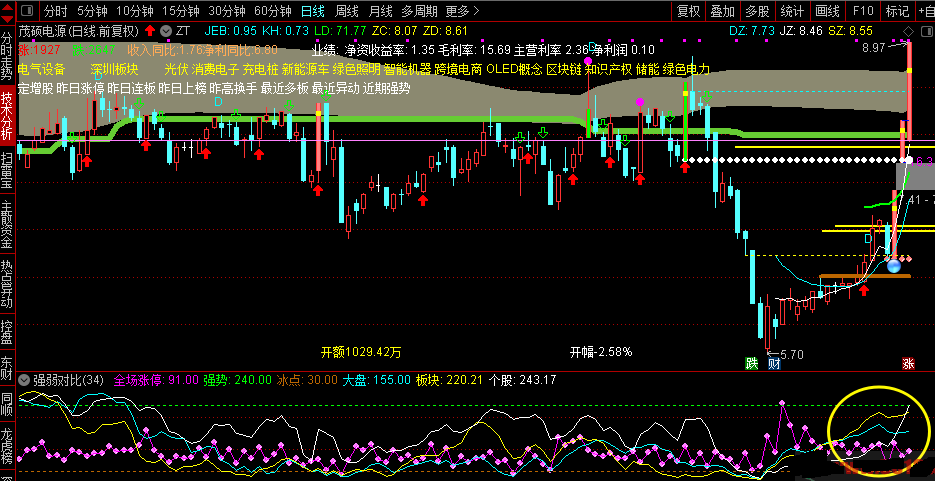Viewport: 935px width, 481px height.
Task: Click the blue sphere marker on chart
Action: (x=893, y=265)
